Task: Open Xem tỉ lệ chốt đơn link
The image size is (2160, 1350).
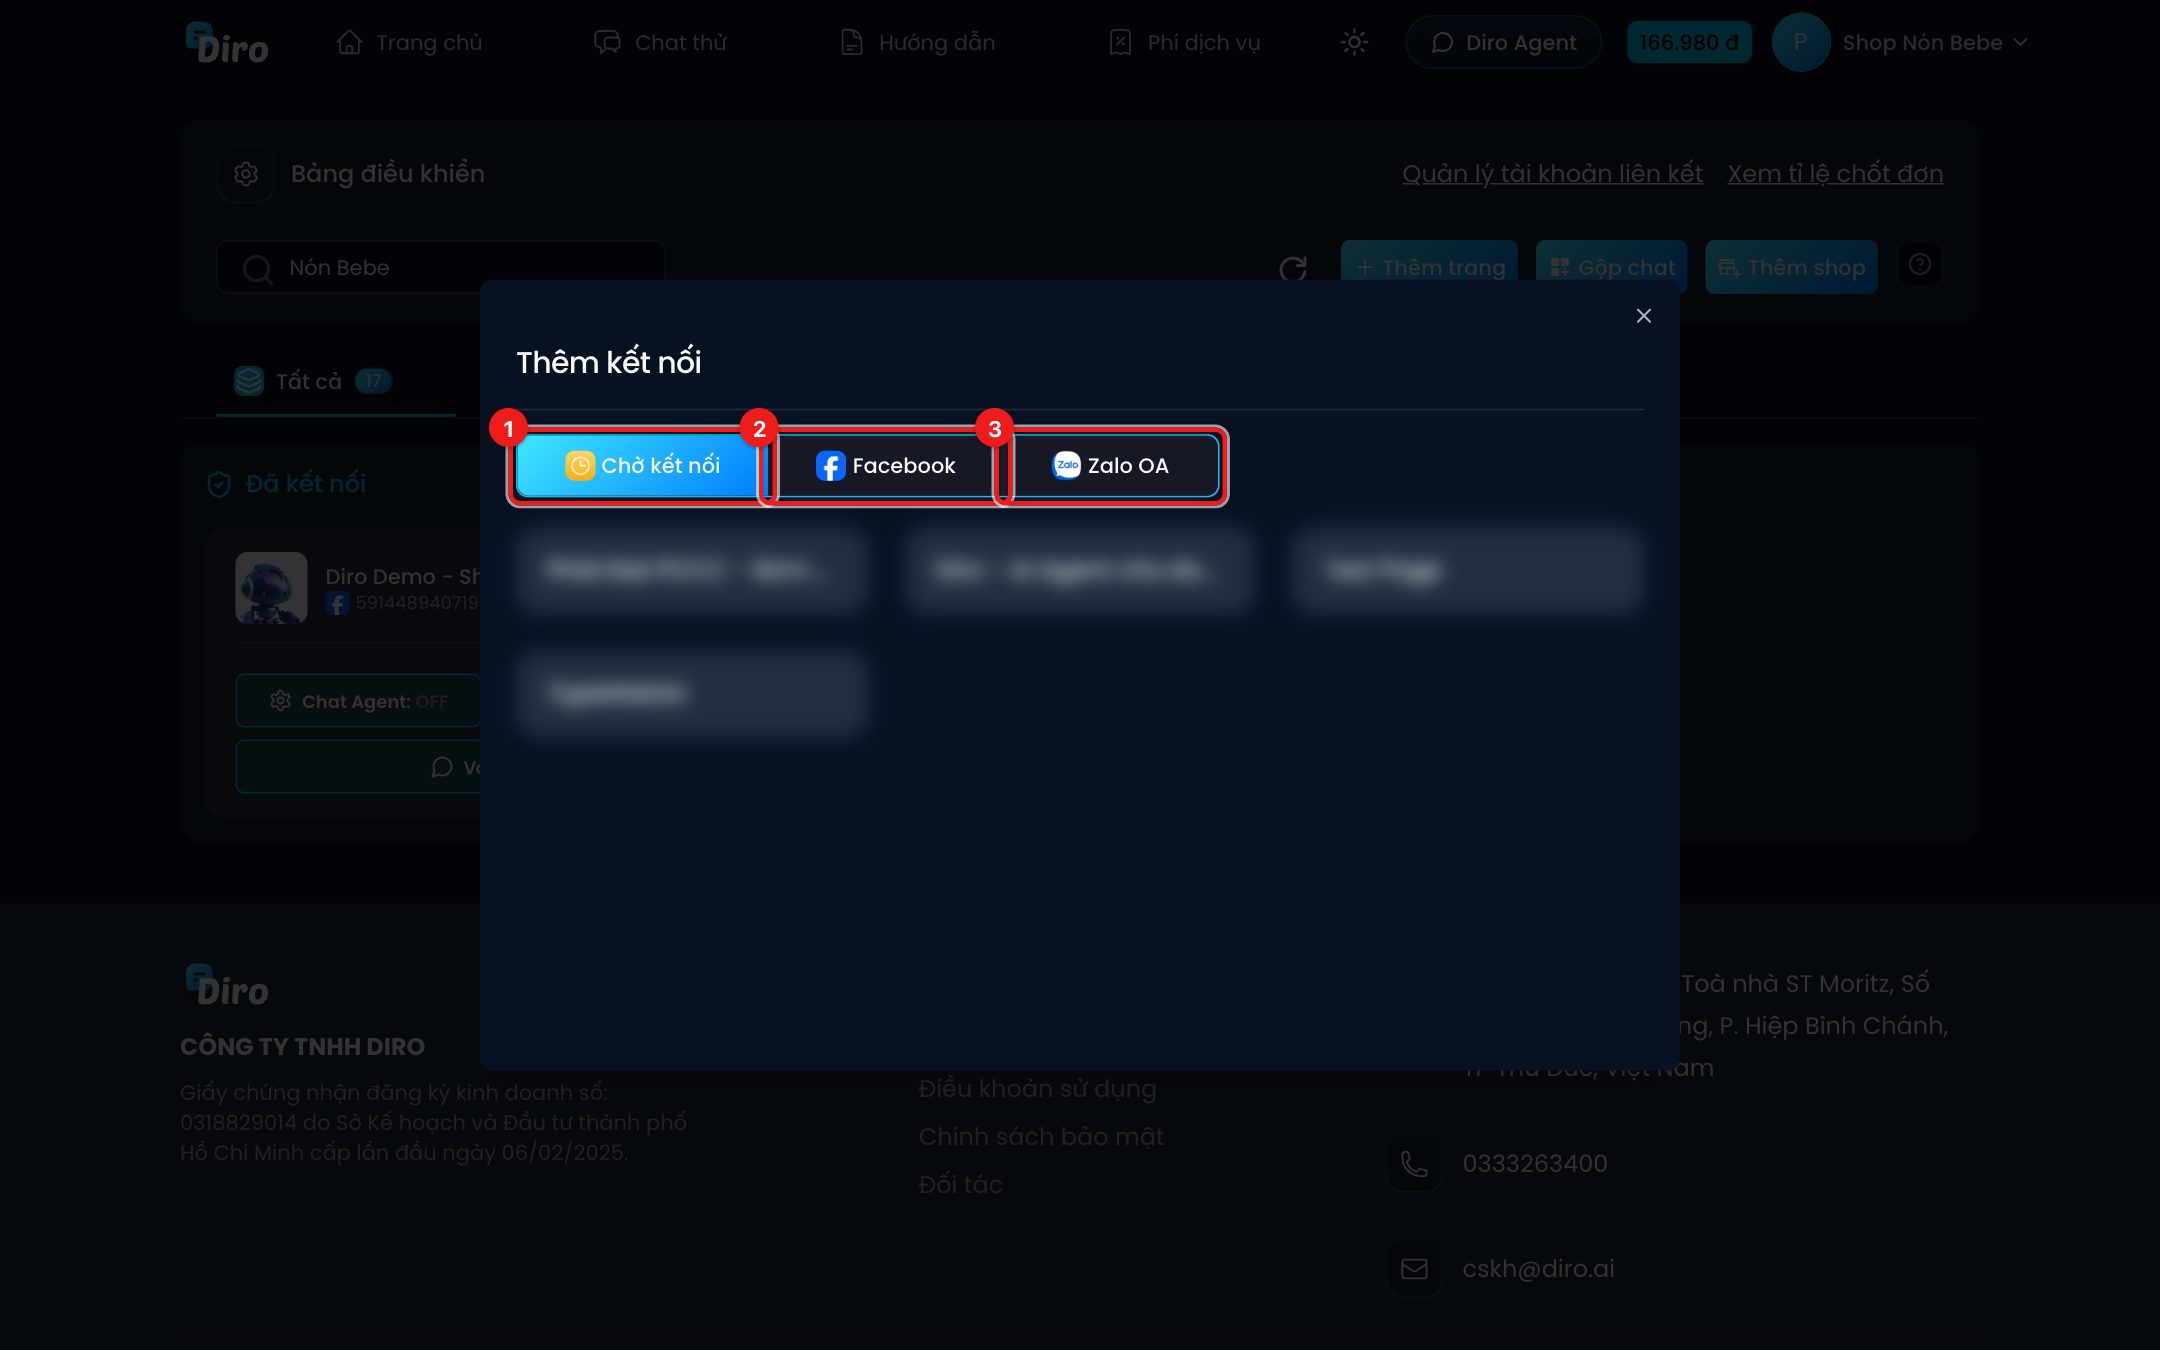Action: click(x=1835, y=174)
